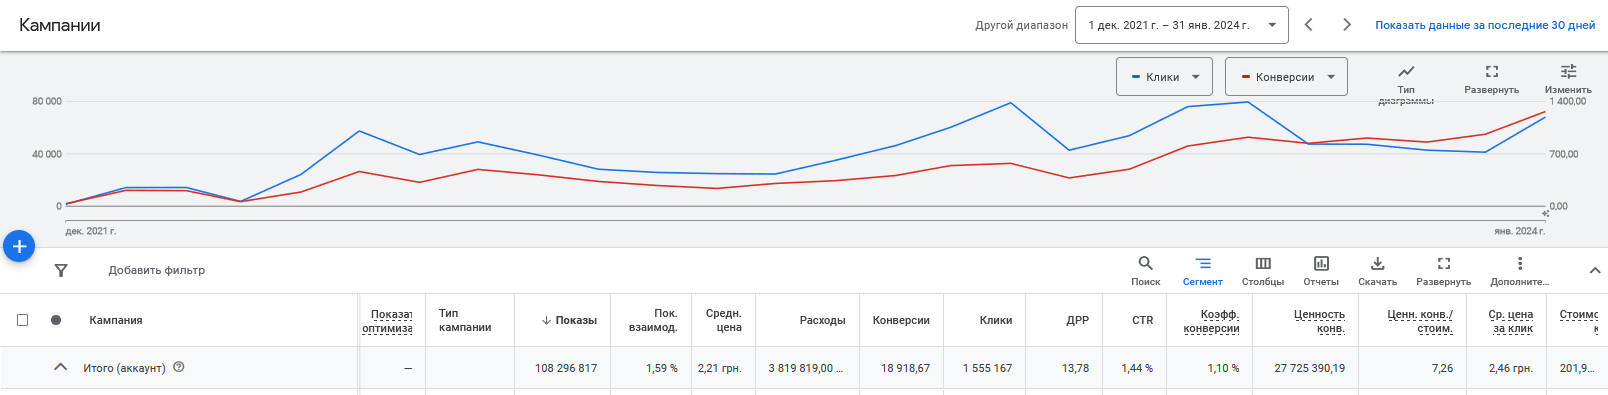
Task: Expand the chart with Развернуть icon
Action: point(1492,71)
